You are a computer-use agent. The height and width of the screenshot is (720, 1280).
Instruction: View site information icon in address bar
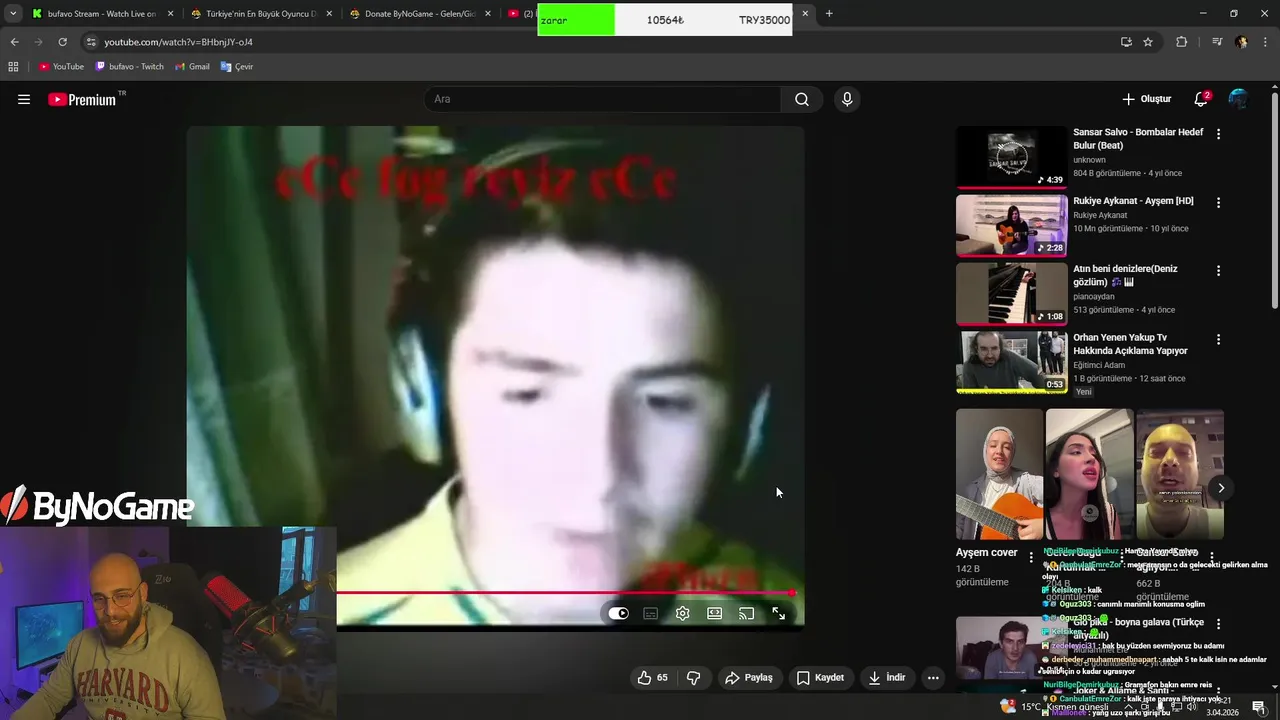pyautogui.click(x=91, y=42)
